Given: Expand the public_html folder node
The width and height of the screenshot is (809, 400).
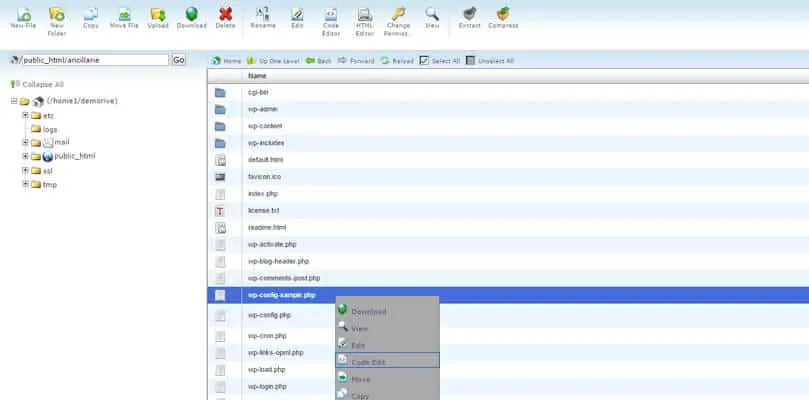Looking at the screenshot, I should click(25, 156).
